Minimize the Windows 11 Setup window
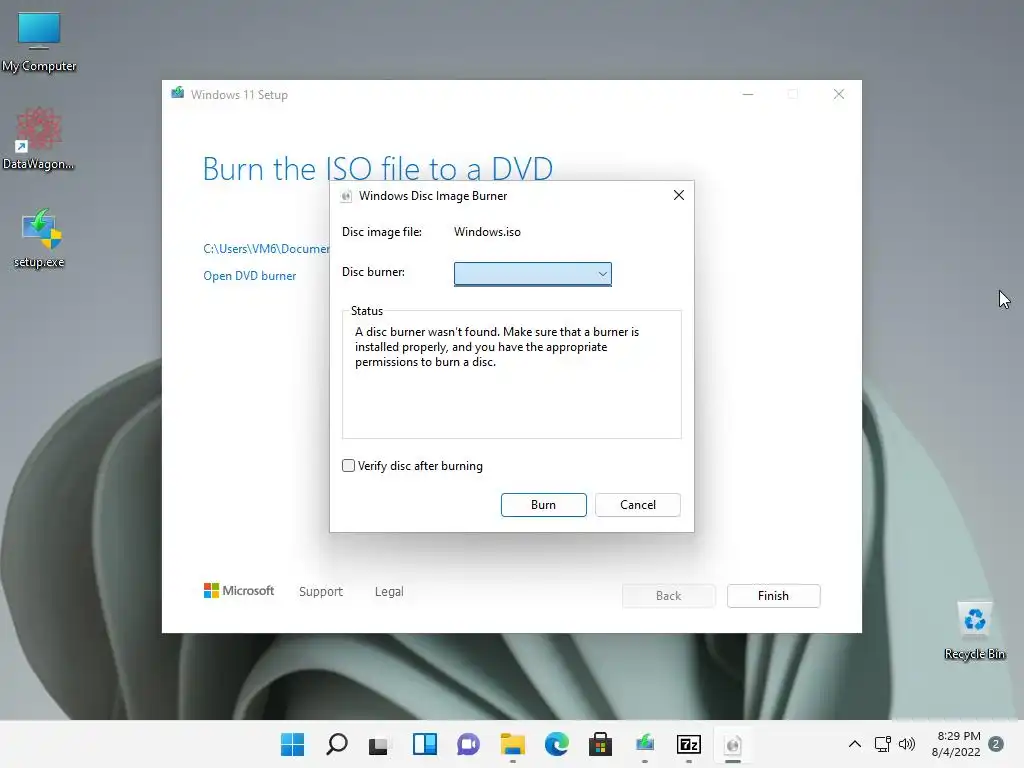The height and width of the screenshot is (768, 1024). pyautogui.click(x=748, y=94)
